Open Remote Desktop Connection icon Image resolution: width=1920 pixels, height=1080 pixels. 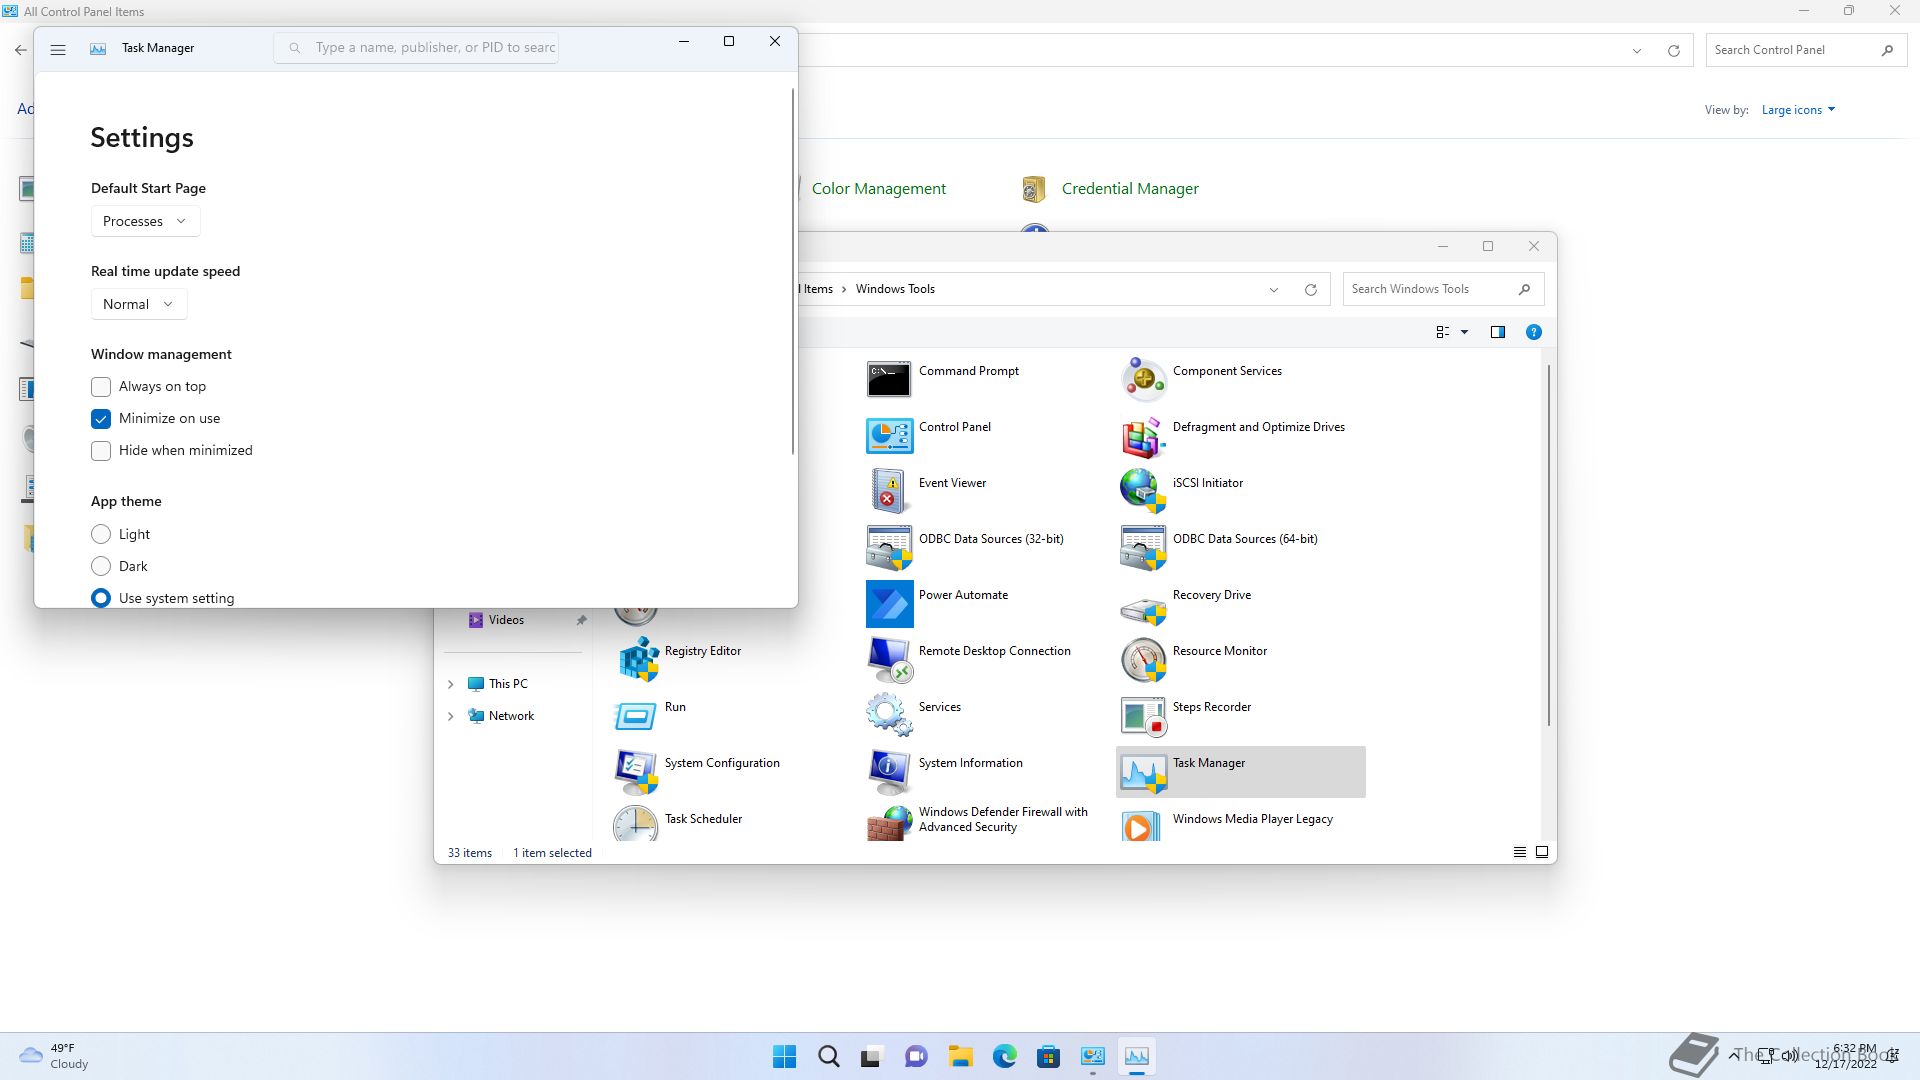[x=889, y=659]
